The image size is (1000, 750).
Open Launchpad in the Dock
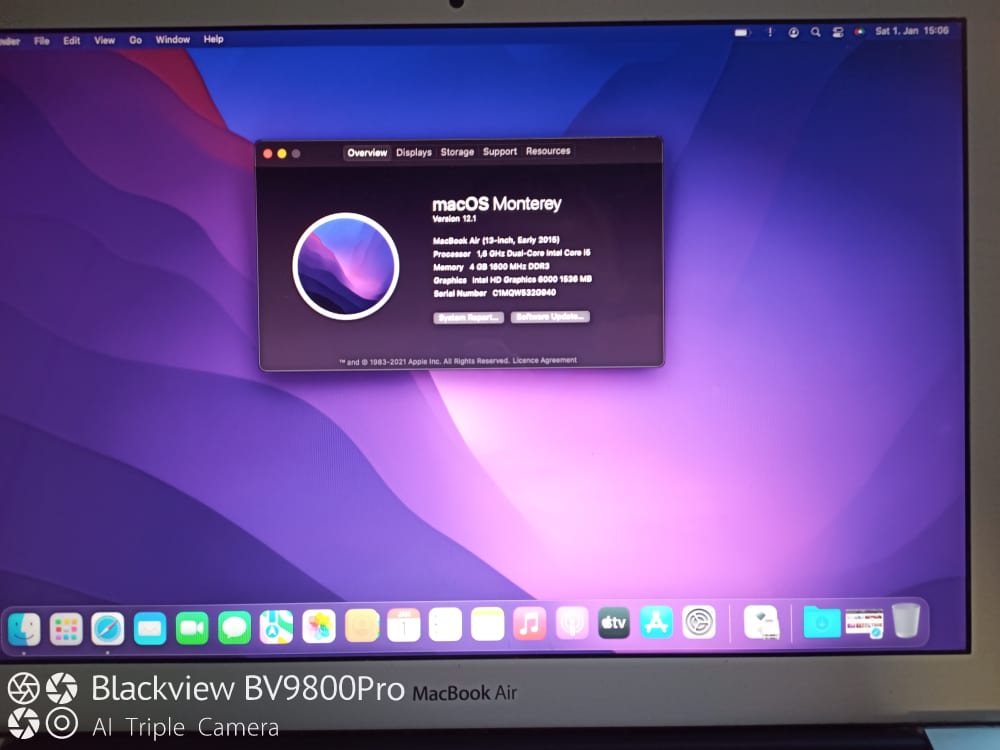(x=66, y=628)
